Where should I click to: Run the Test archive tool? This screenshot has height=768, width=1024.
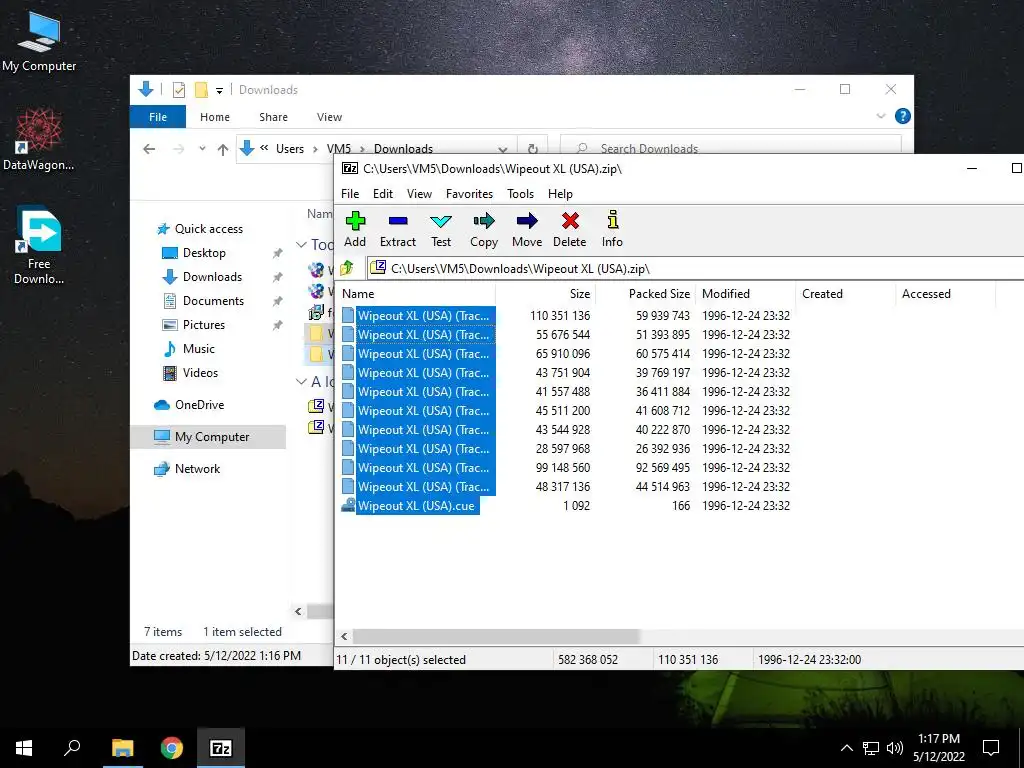pos(441,229)
